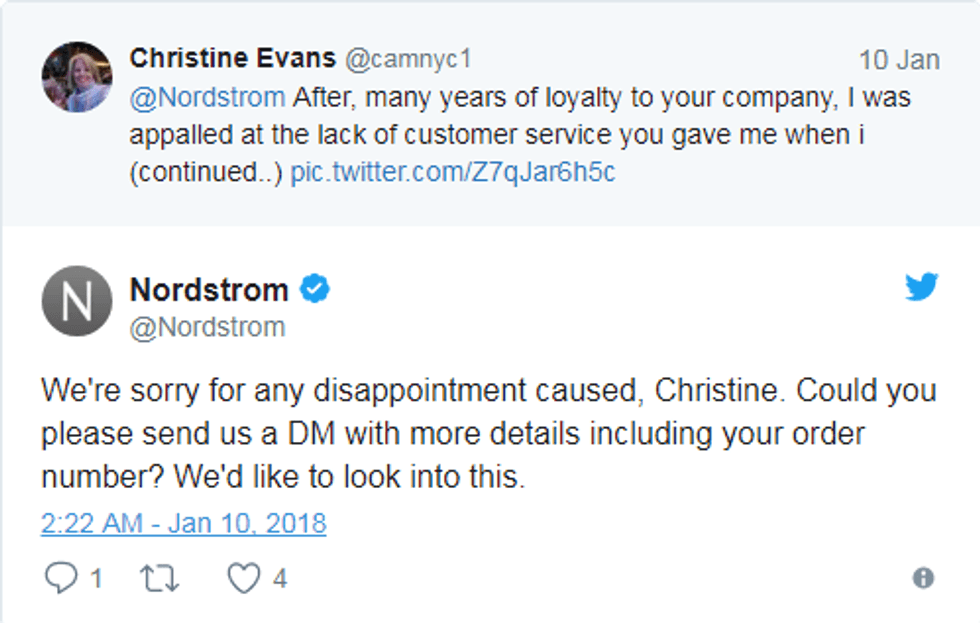Like the tweet with heart icon
980x623 pixels.
click(x=243, y=578)
